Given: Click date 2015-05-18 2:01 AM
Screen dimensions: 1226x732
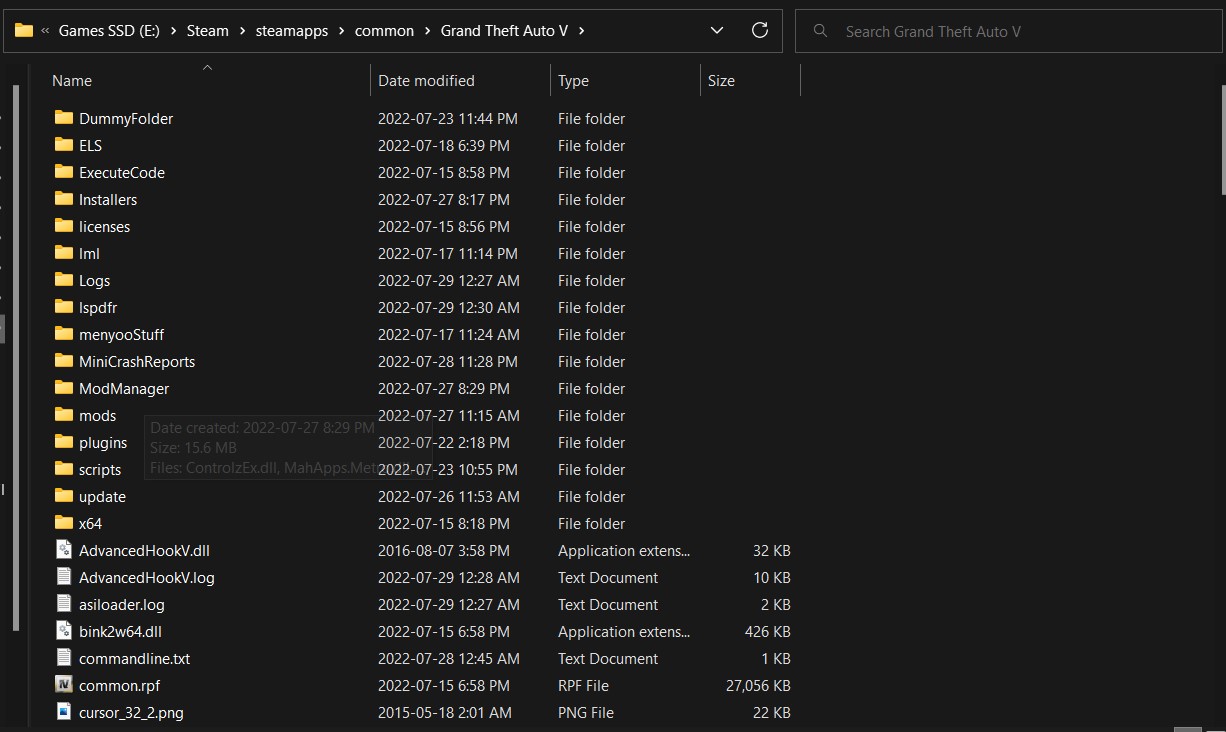Looking at the screenshot, I should point(445,713).
